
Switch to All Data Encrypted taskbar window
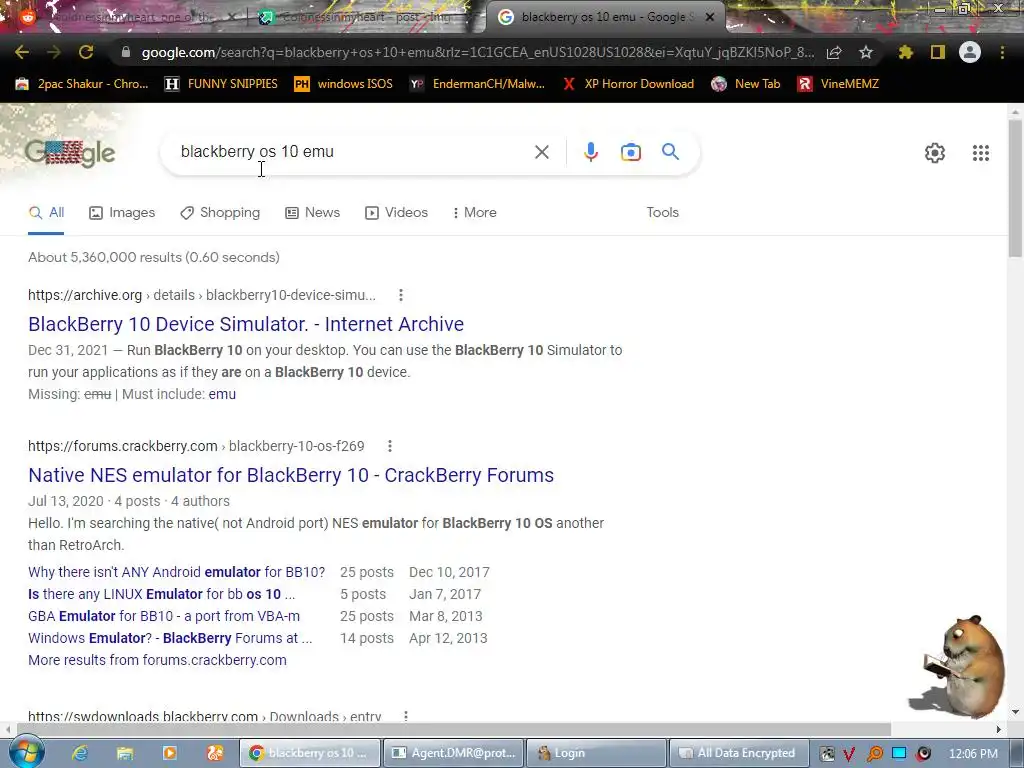pyautogui.click(x=739, y=753)
